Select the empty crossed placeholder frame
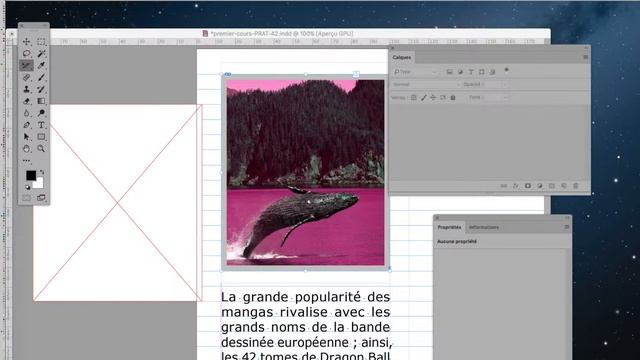The width and height of the screenshot is (640, 360). pos(117,203)
